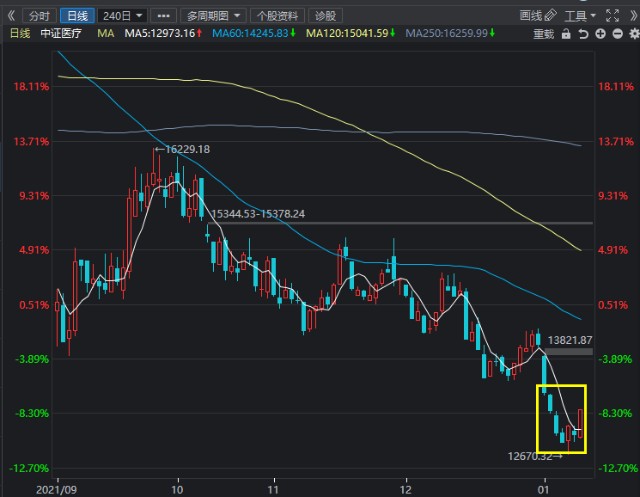Switch to the 分时 tab
640x497 pixels.
tap(38, 16)
